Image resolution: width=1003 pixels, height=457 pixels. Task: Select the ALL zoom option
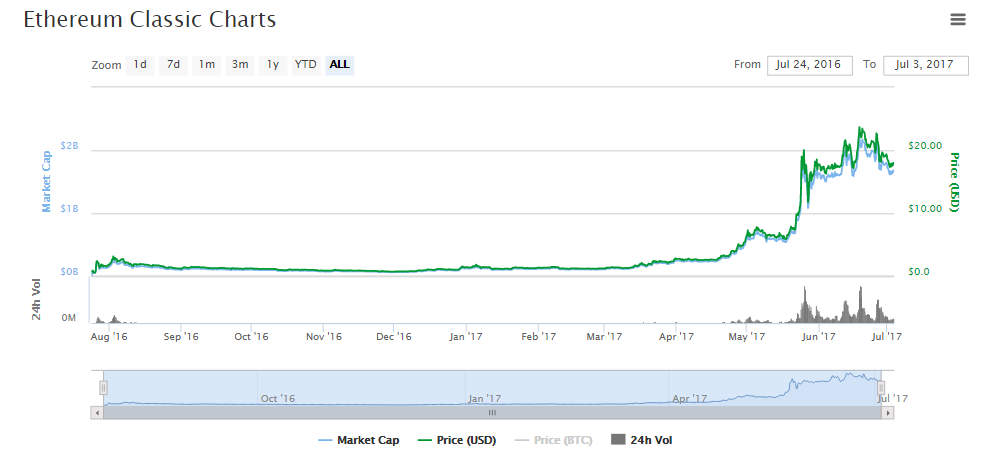point(340,65)
